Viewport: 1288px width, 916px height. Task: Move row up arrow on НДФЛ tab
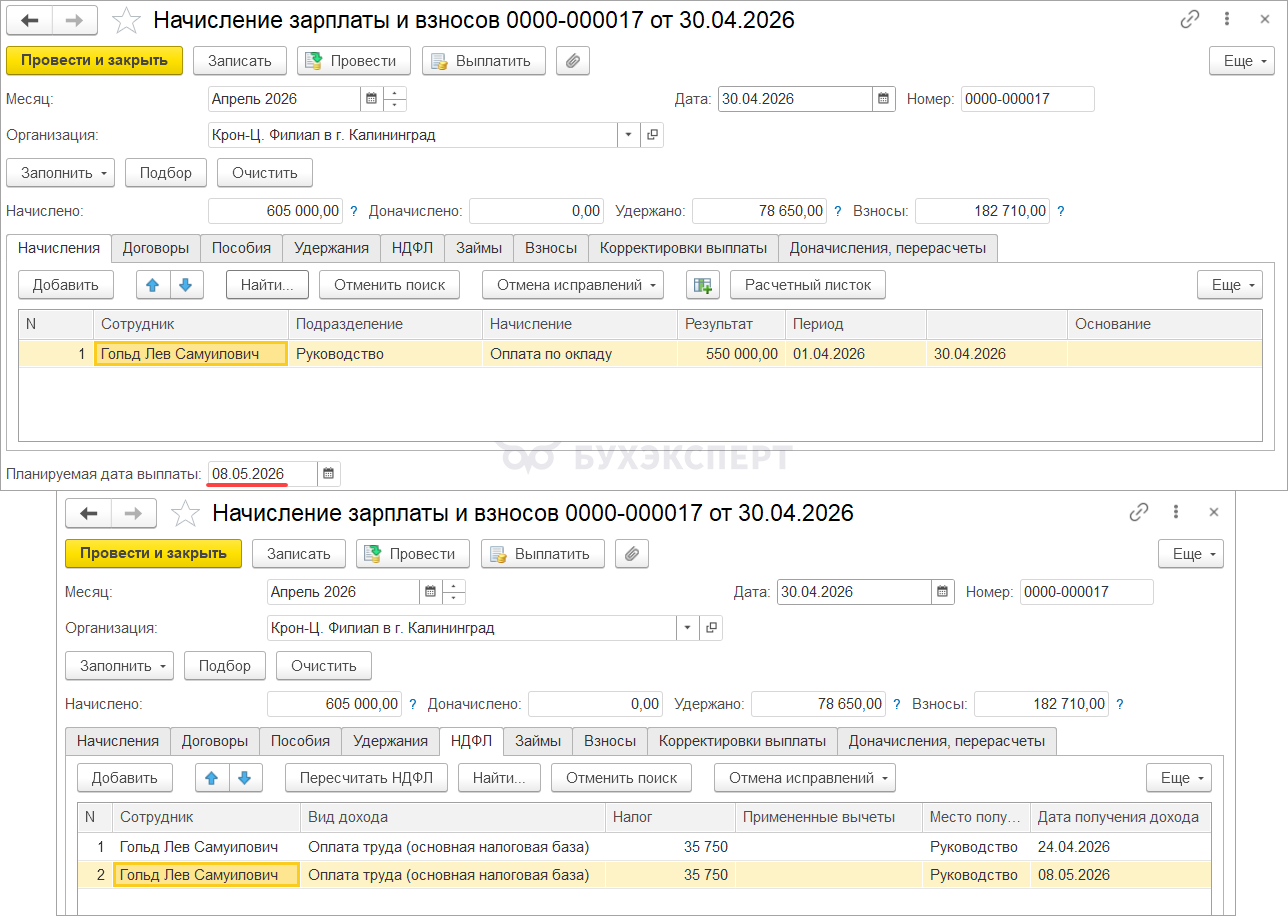click(212, 778)
